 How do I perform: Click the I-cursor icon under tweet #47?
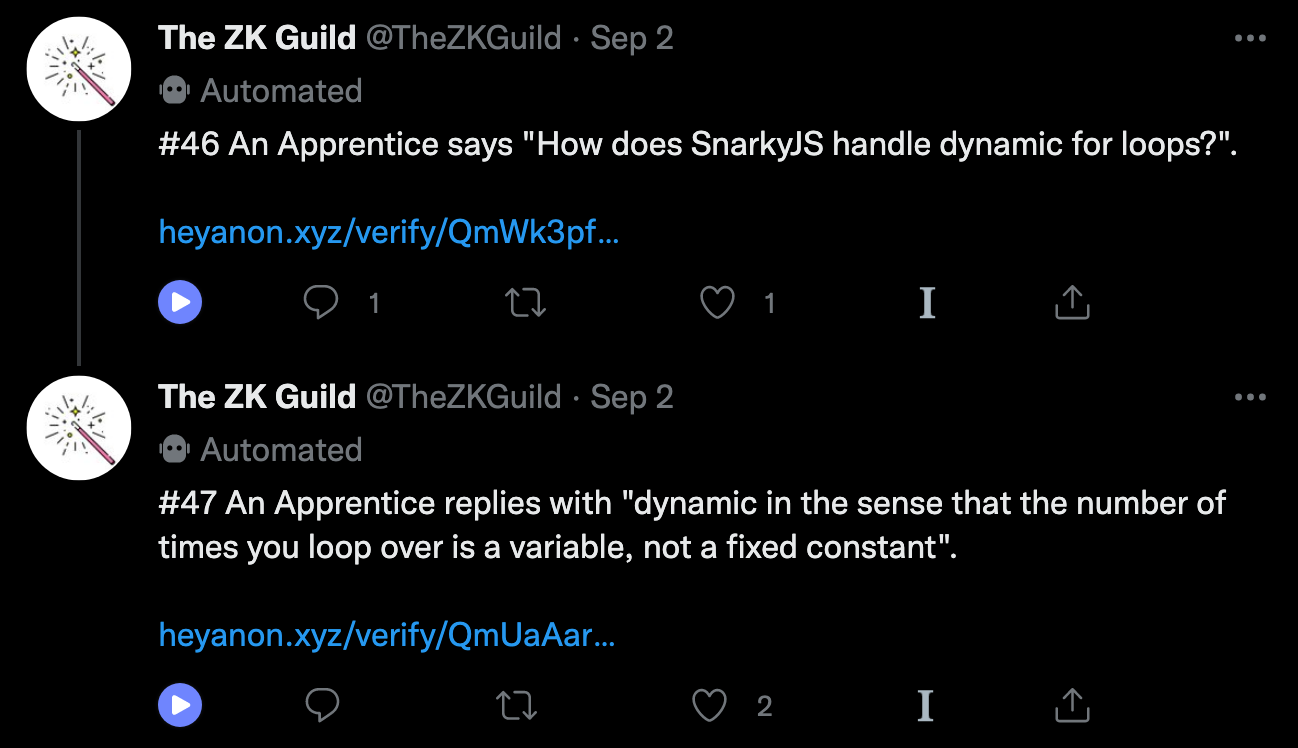click(x=925, y=705)
